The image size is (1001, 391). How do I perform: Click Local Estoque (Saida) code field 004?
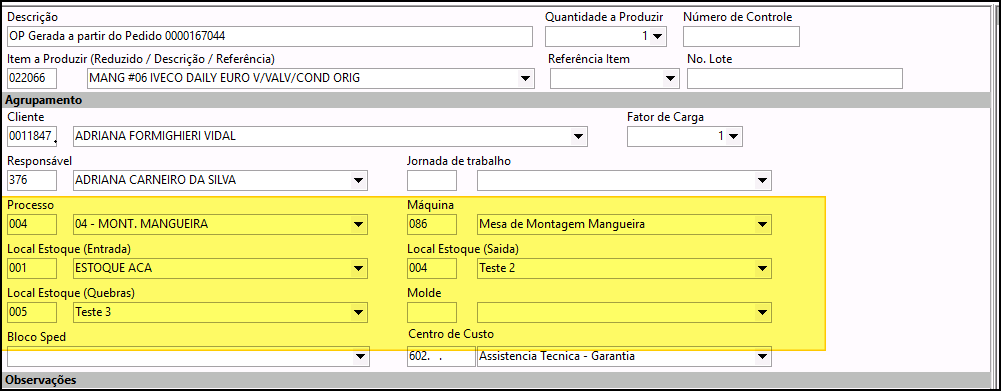(432, 268)
